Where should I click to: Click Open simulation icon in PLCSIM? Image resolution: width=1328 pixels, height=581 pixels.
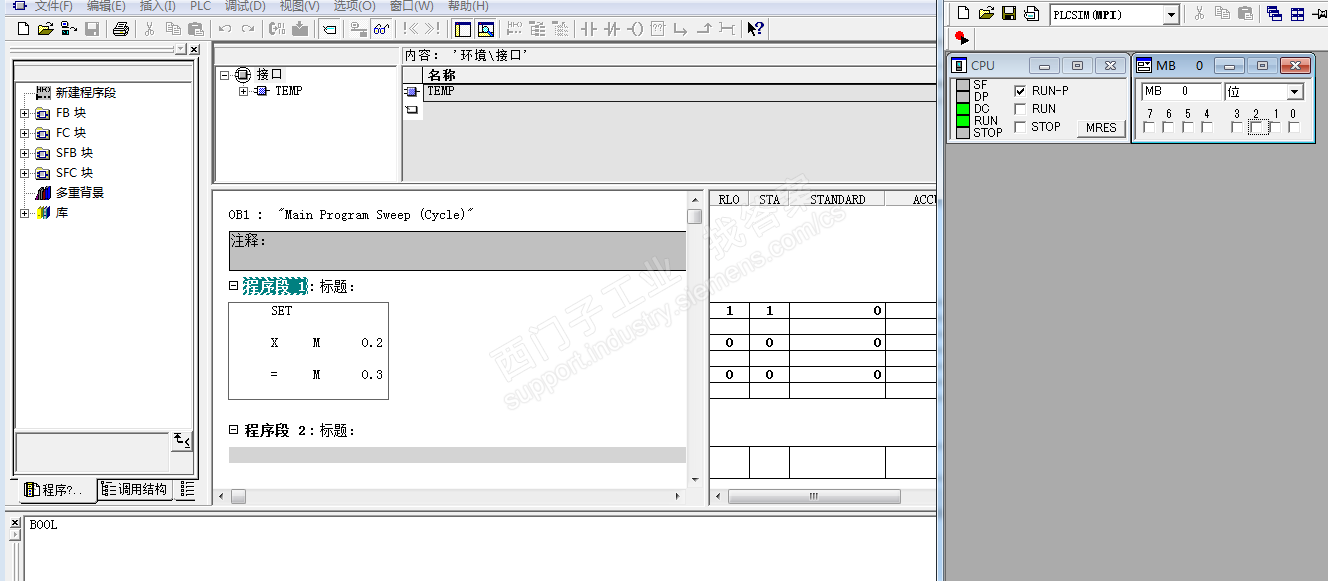[986, 13]
